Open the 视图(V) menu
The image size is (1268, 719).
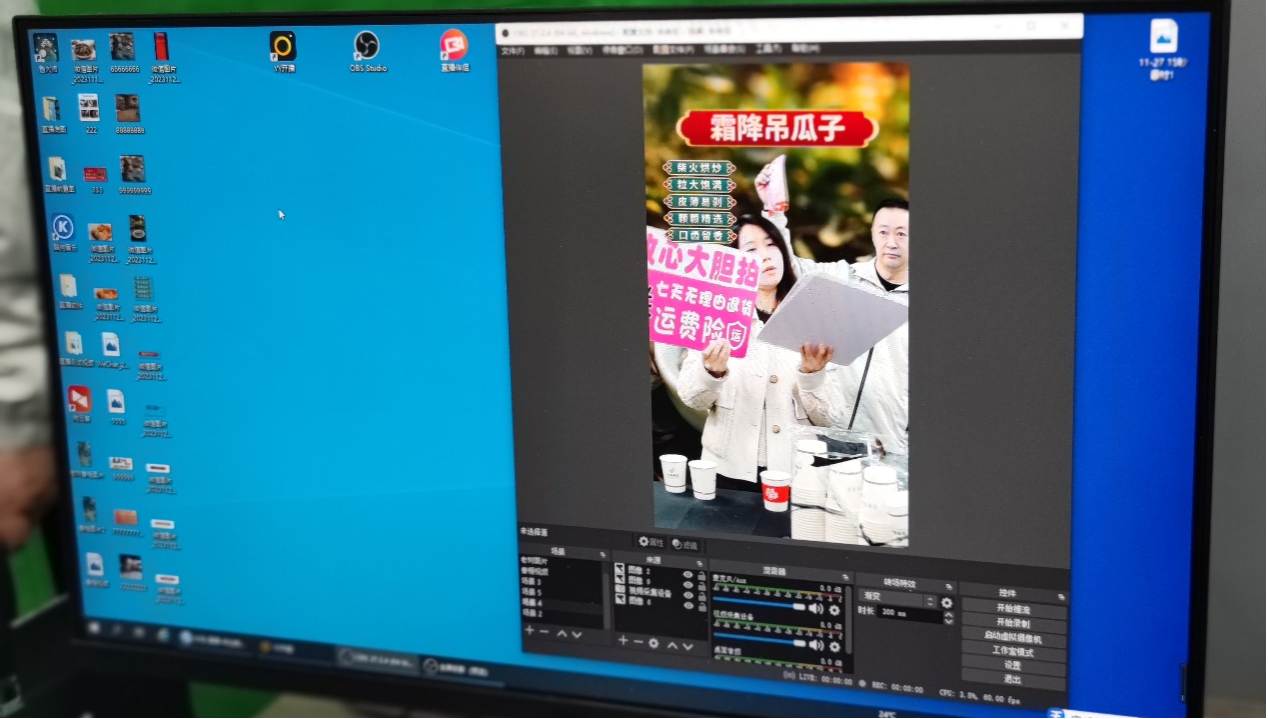(578, 50)
